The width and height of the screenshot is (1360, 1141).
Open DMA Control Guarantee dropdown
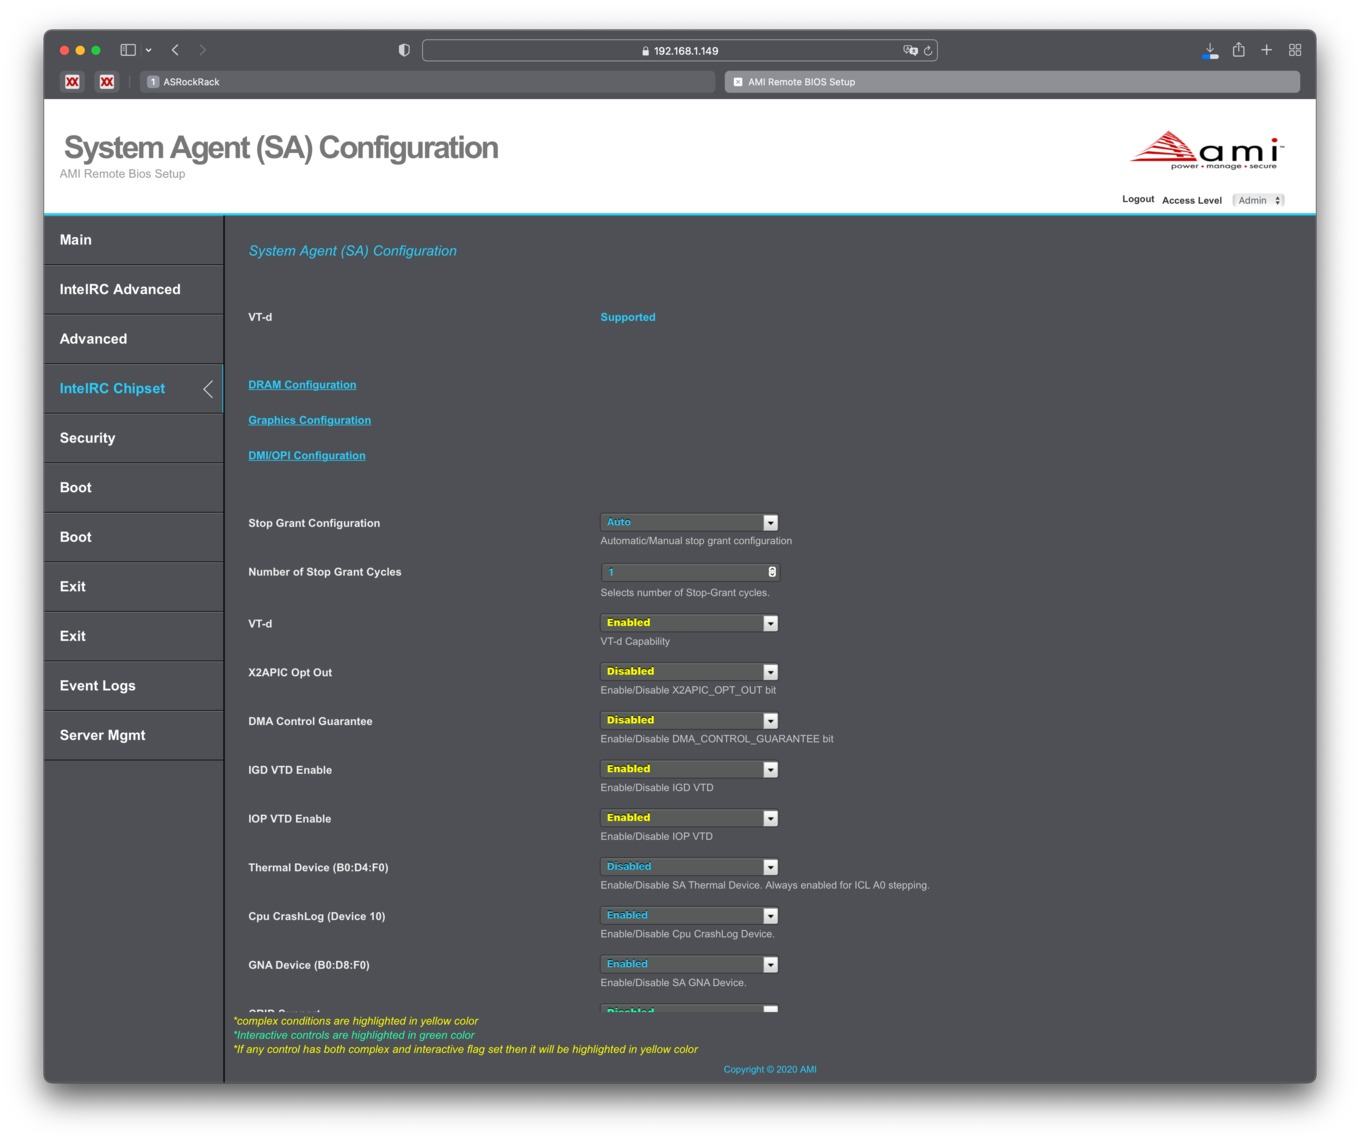click(689, 721)
